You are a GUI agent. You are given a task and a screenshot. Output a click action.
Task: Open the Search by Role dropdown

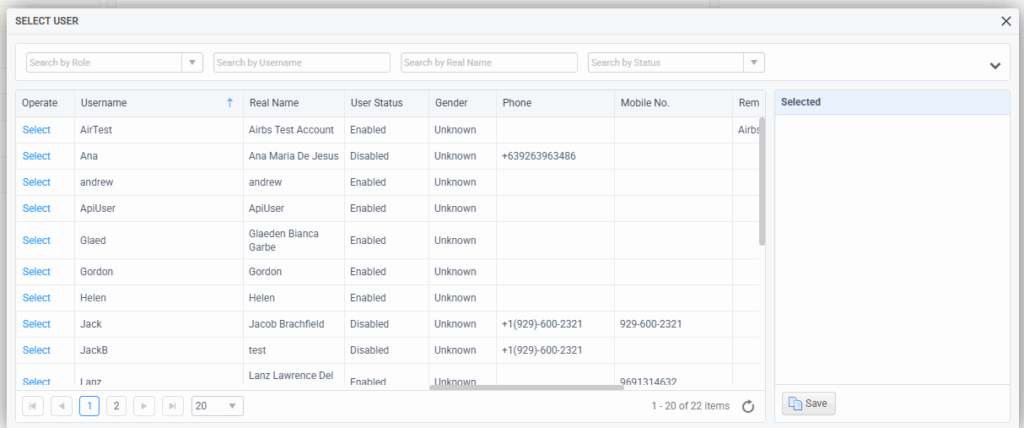point(193,63)
